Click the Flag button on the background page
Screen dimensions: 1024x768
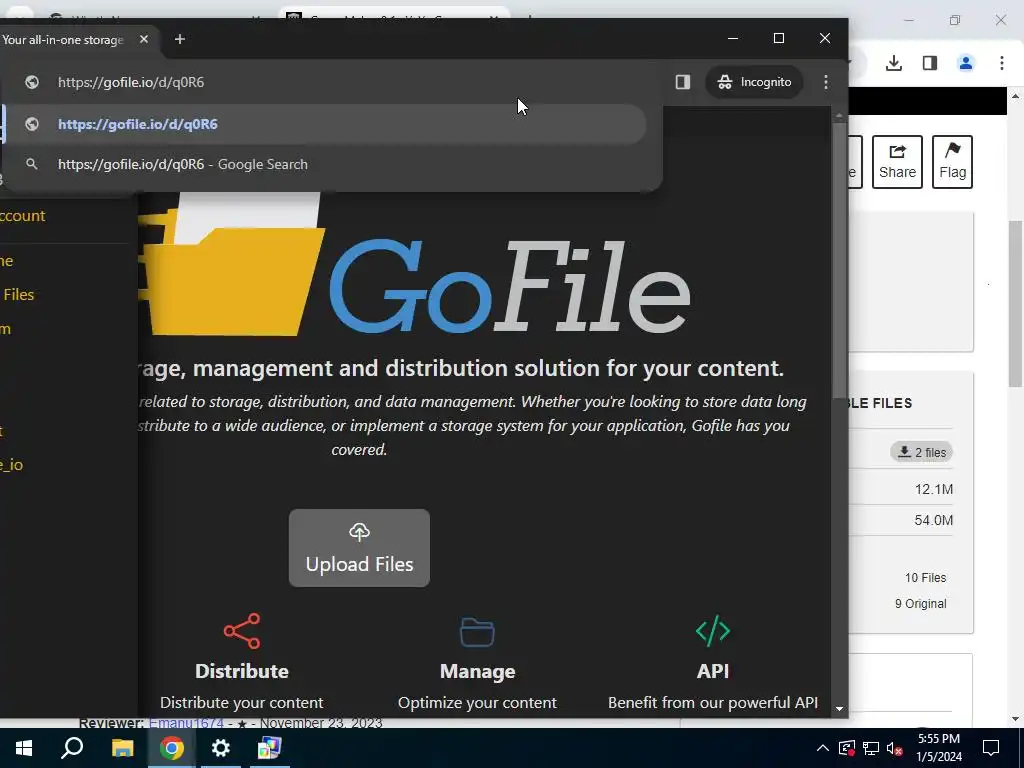pos(952,162)
